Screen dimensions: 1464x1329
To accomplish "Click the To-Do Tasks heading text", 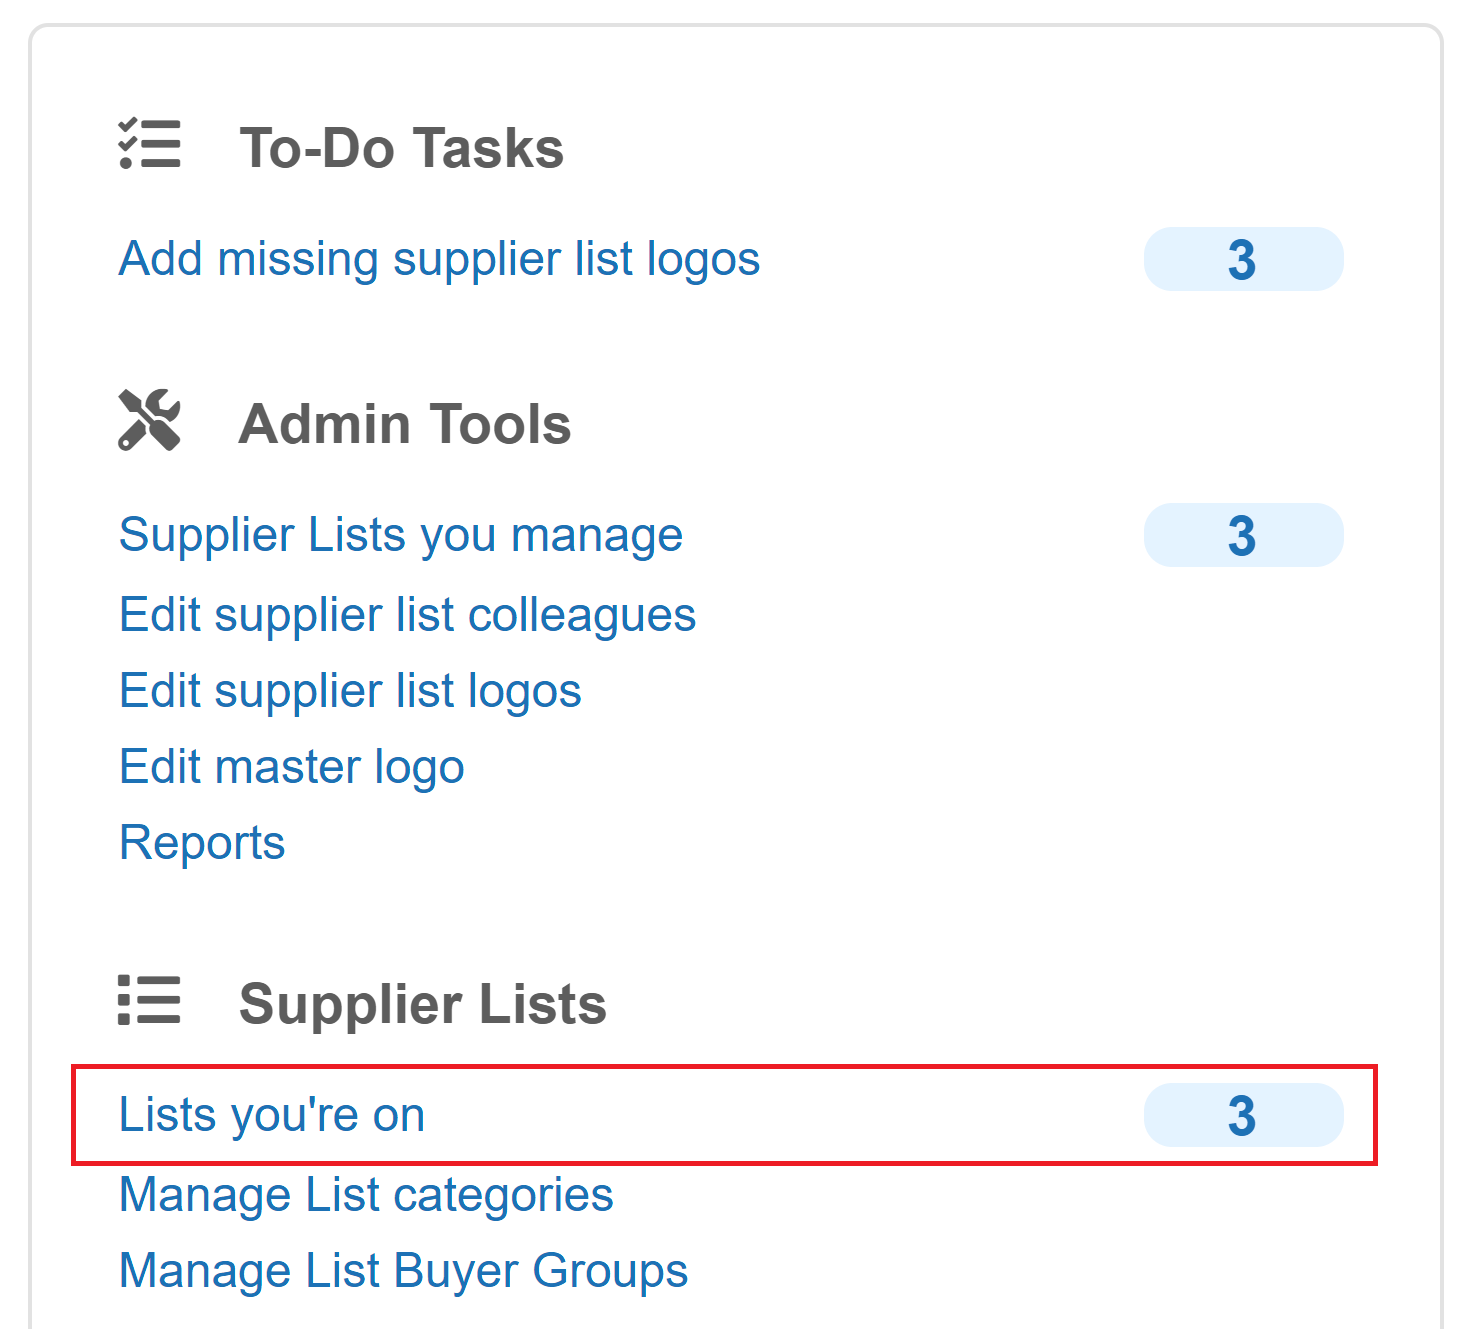I will point(401,148).
